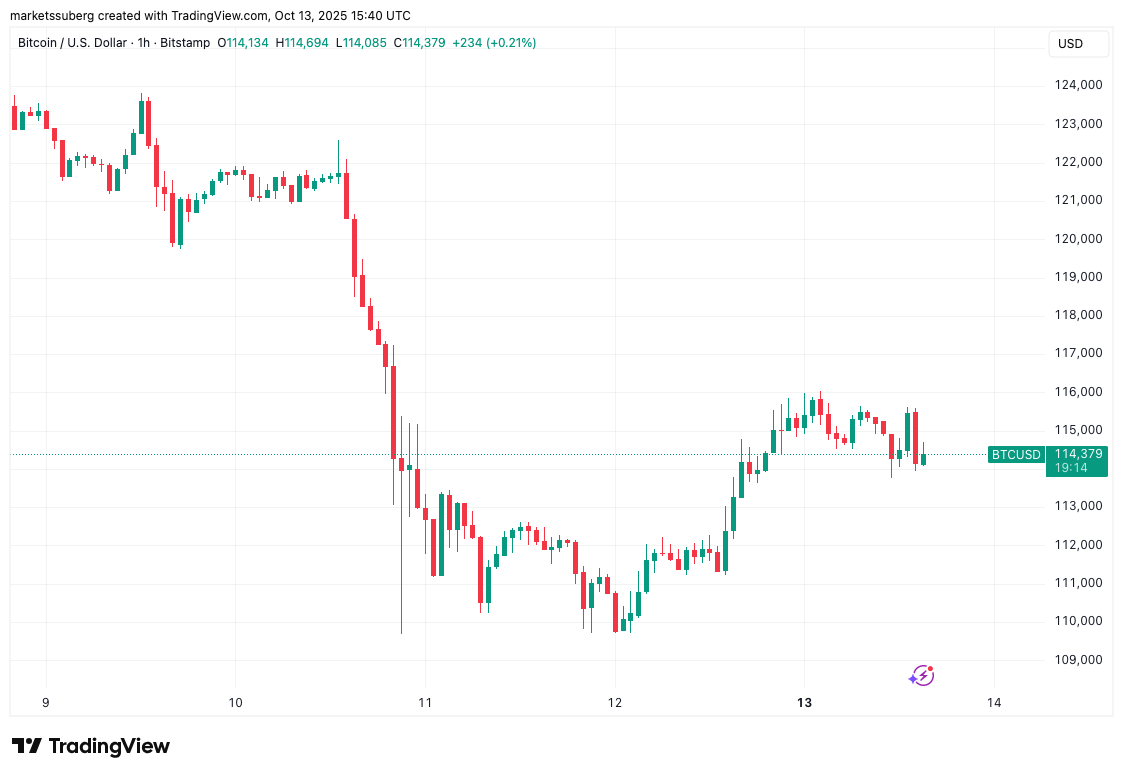The height and width of the screenshot is (776, 1123).
Task: Click the '13' date label on the time axis
Action: 803,703
